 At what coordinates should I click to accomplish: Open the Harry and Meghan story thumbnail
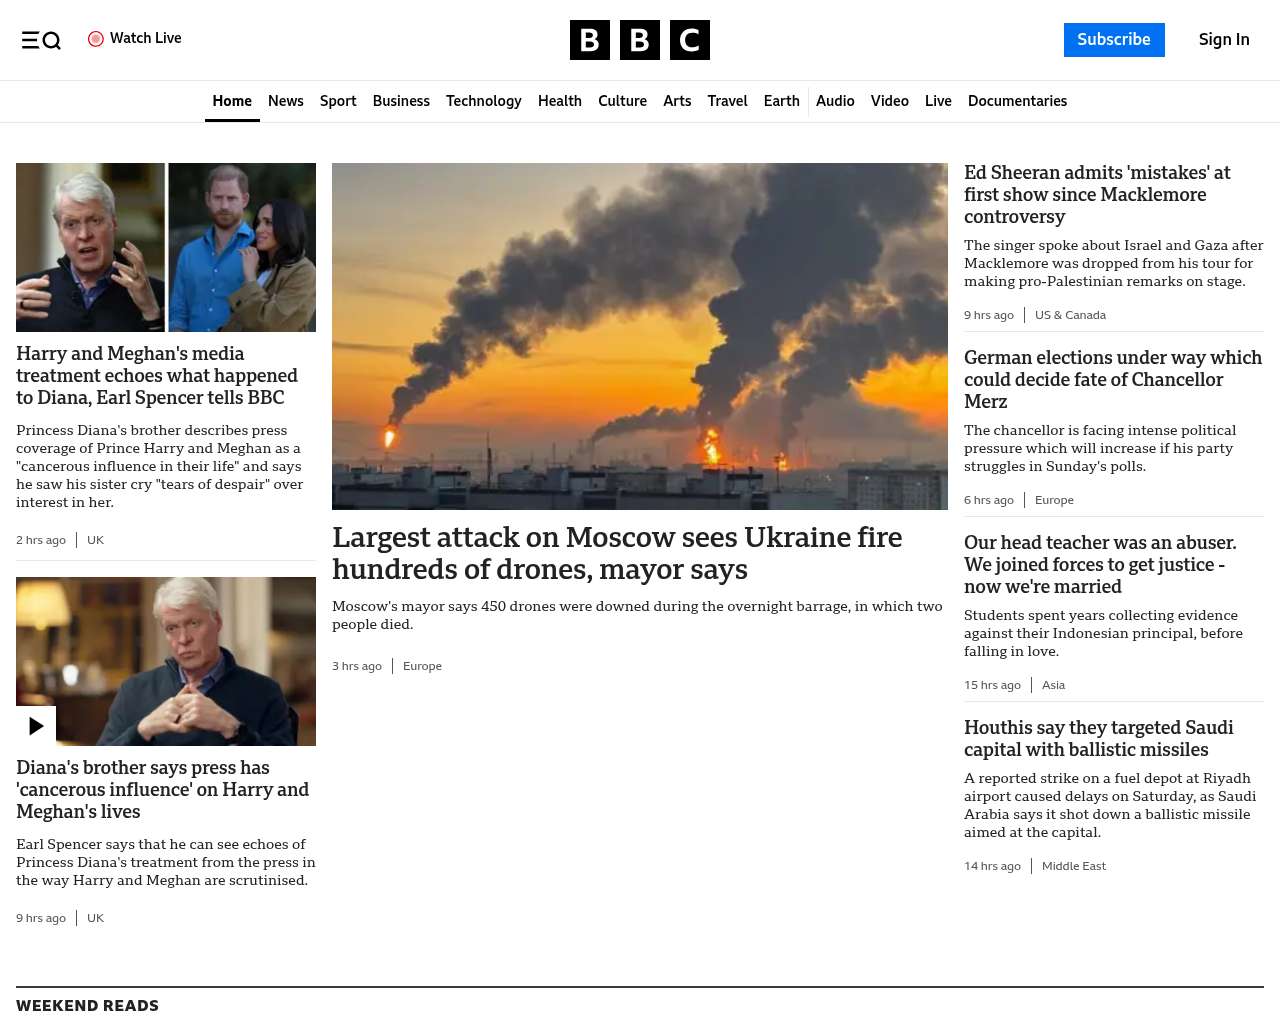(x=166, y=247)
